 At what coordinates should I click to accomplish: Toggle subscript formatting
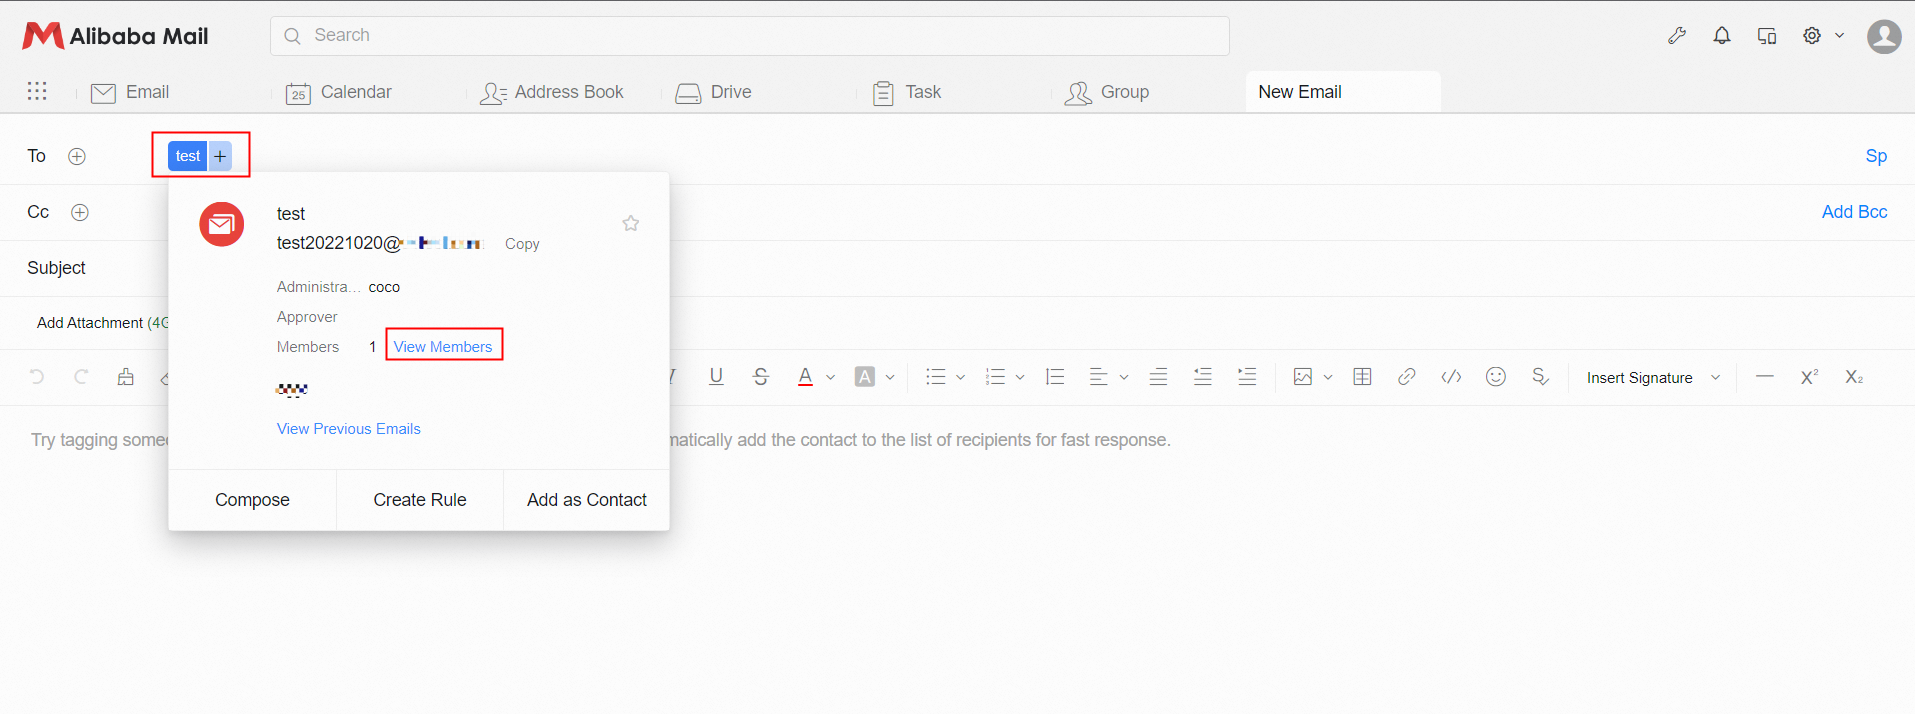pos(1854,377)
